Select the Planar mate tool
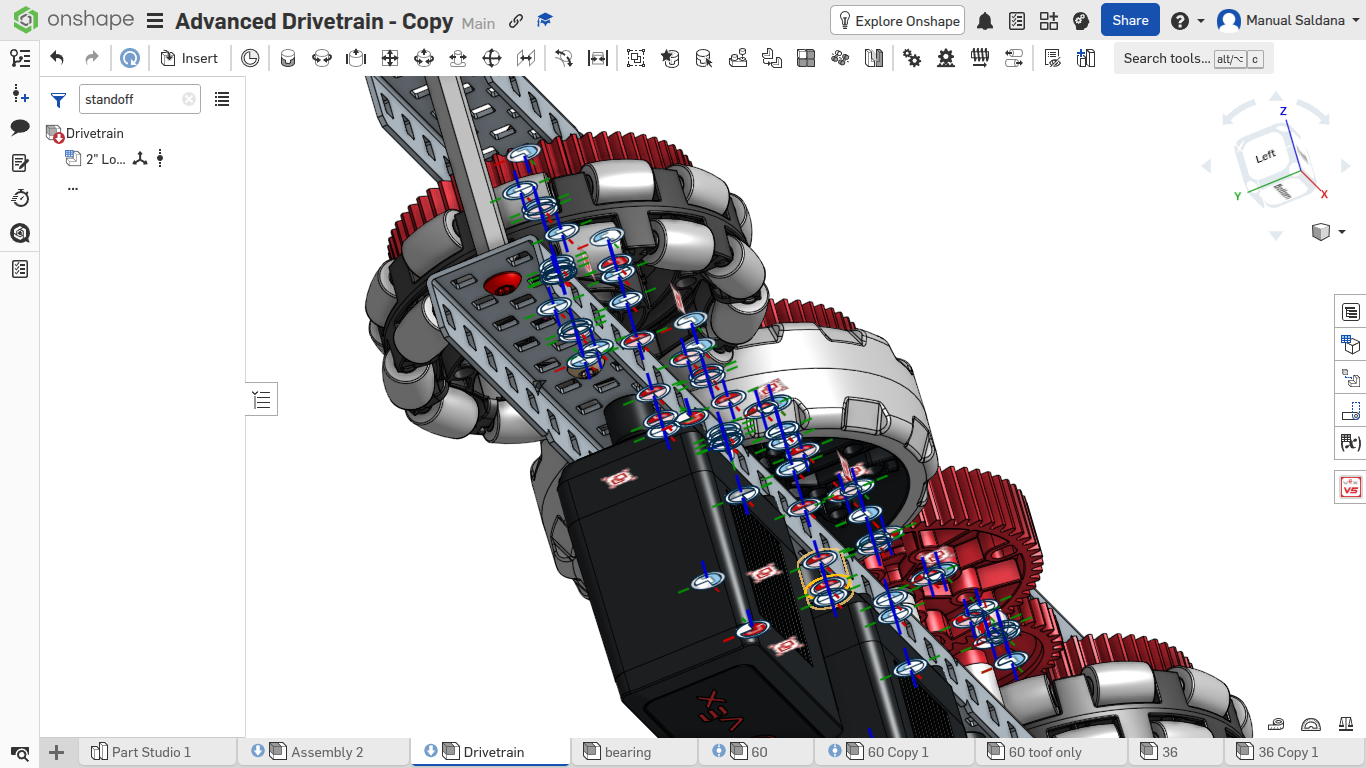The image size is (1366, 768). [x=390, y=58]
